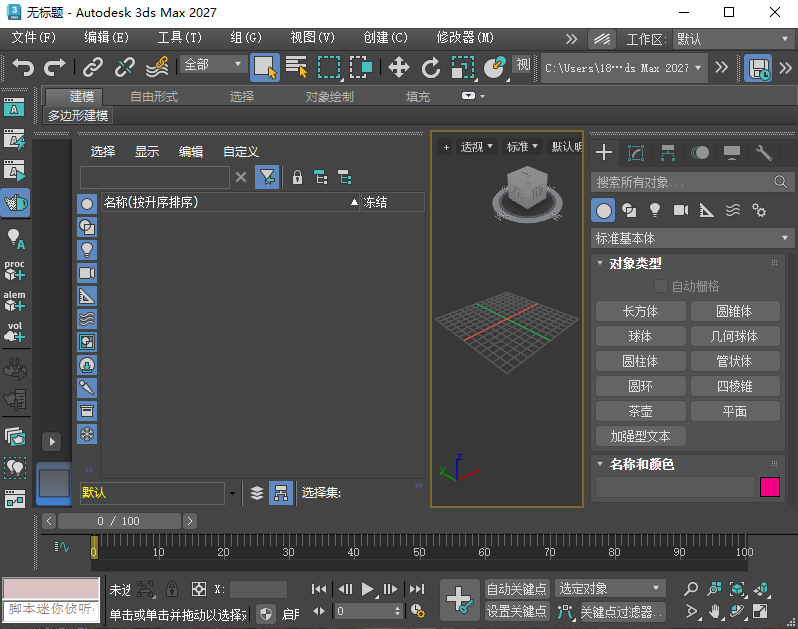Activate the Select and Move tool
798x629 pixels.
[399, 67]
